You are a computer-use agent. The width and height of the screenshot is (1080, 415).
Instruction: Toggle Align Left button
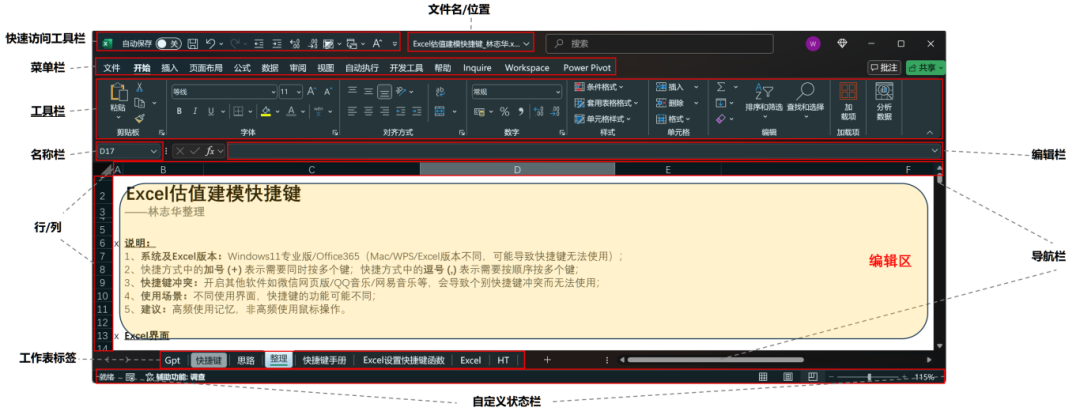tap(353, 111)
